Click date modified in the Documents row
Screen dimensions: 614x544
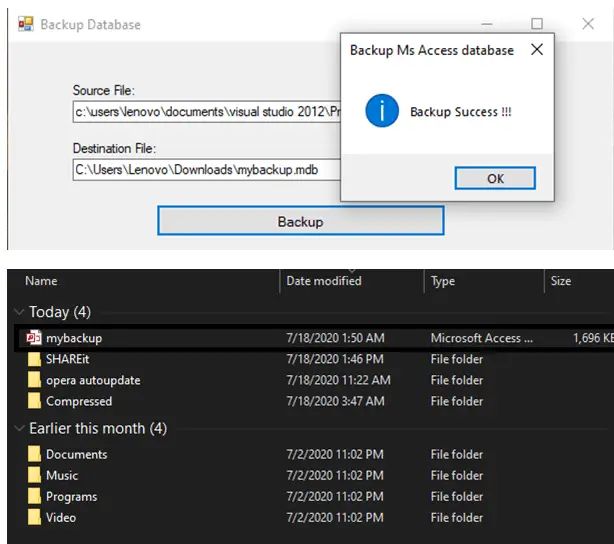[335, 454]
